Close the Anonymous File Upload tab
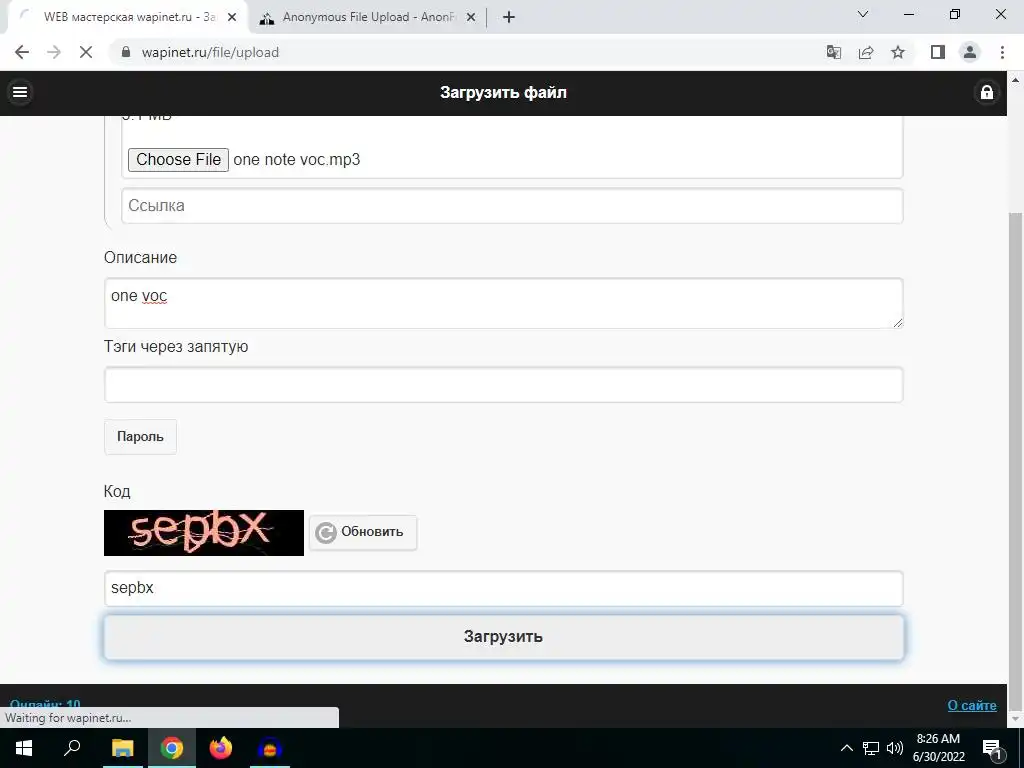 tap(470, 18)
